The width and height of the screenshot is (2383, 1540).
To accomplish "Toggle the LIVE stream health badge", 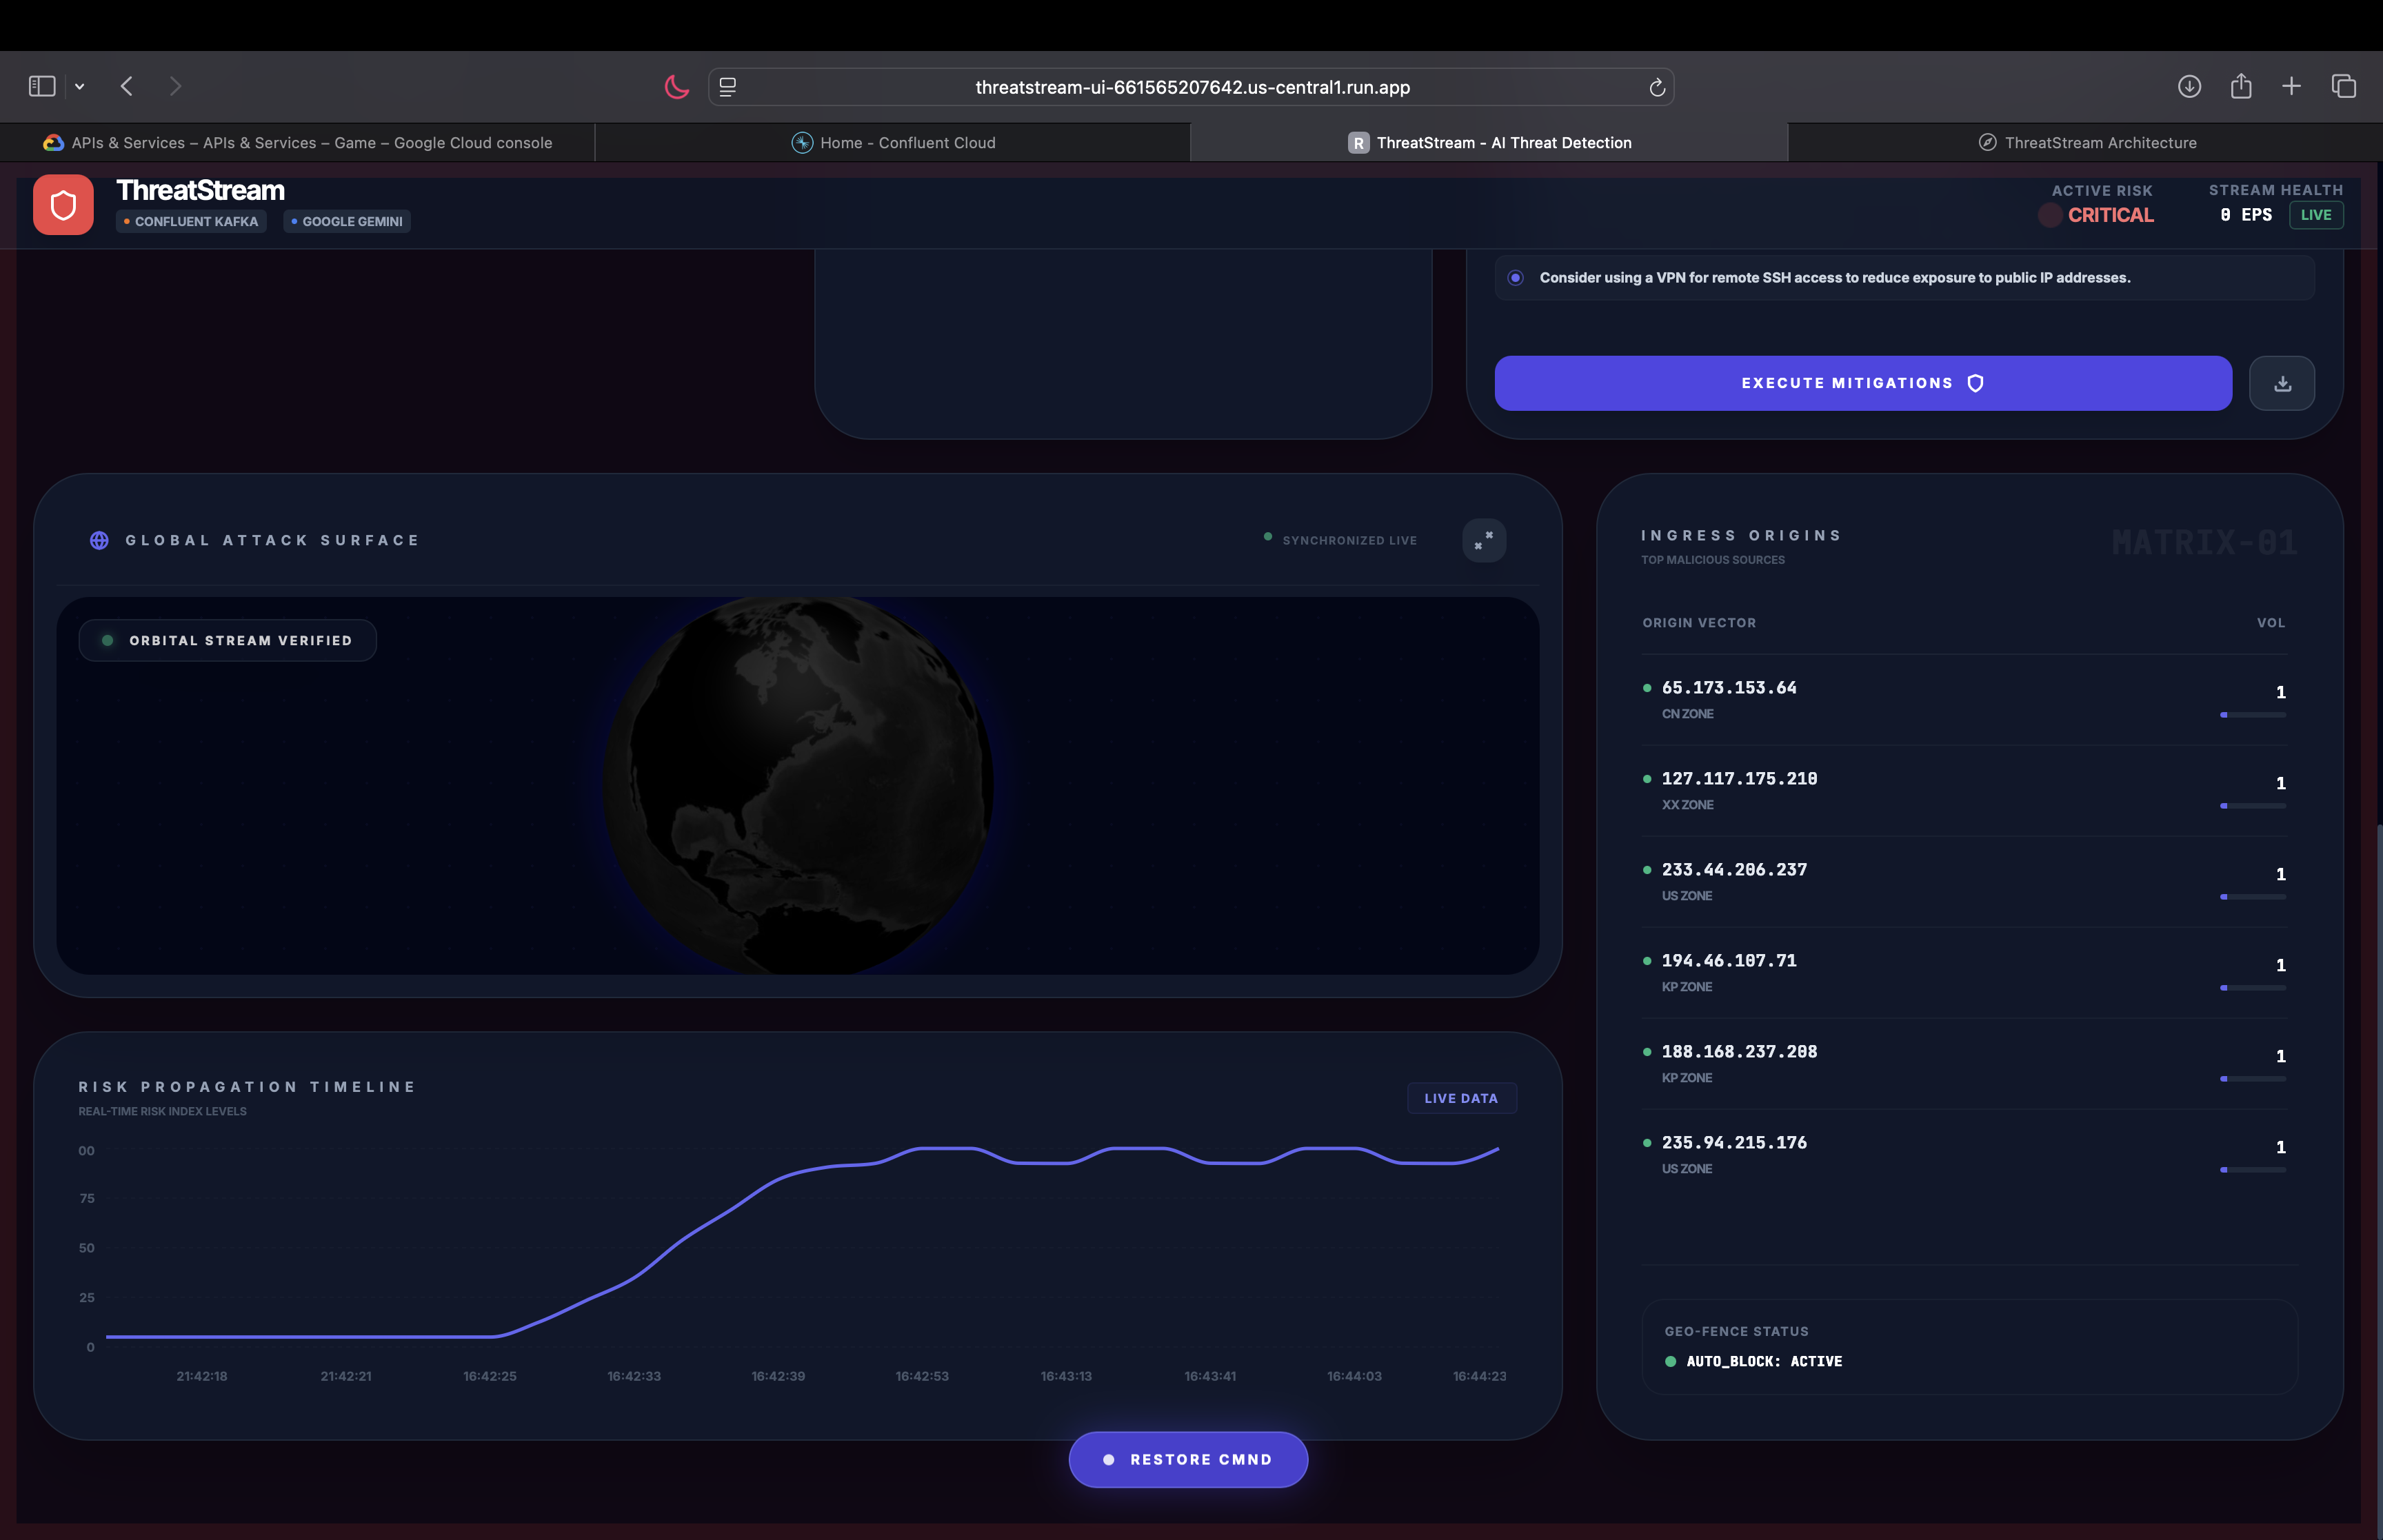I will (2316, 215).
